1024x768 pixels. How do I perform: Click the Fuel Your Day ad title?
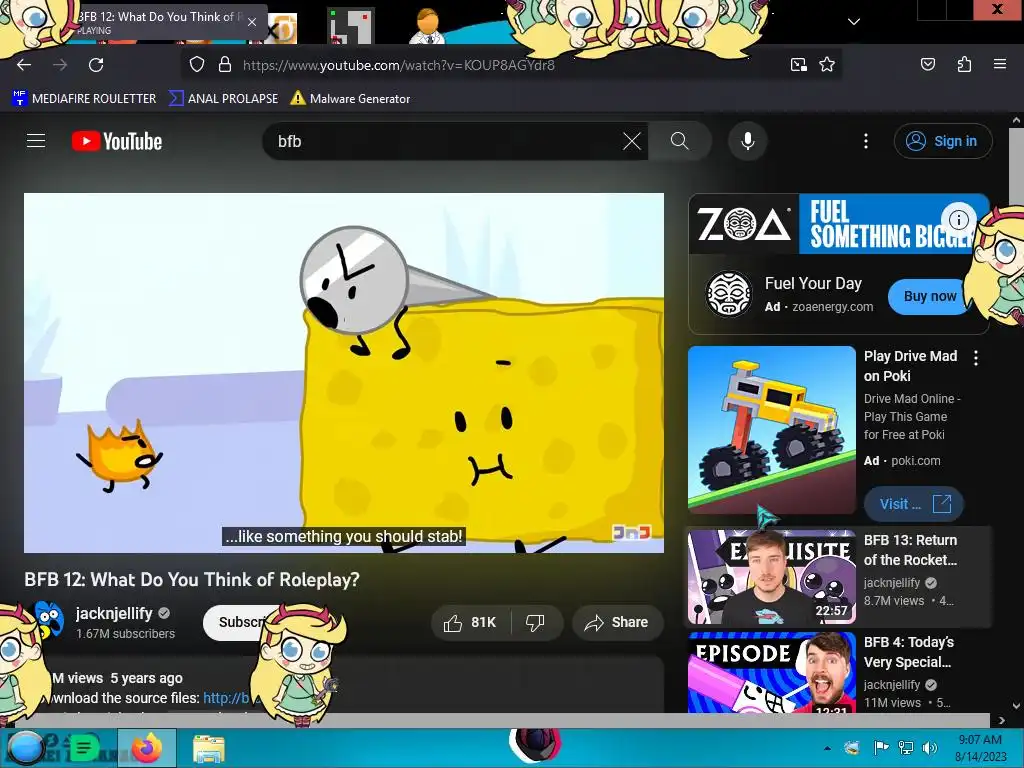coord(813,283)
